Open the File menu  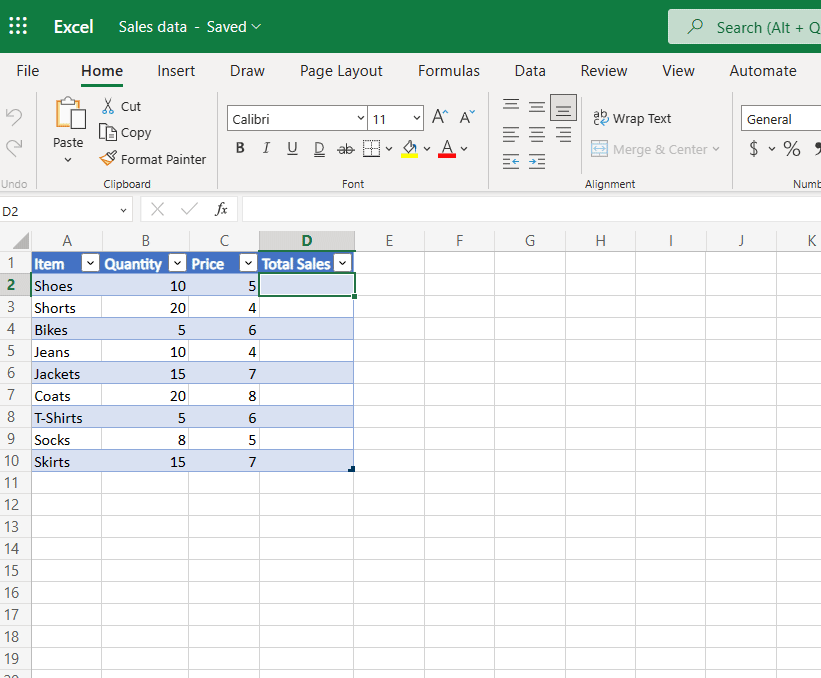[x=27, y=71]
